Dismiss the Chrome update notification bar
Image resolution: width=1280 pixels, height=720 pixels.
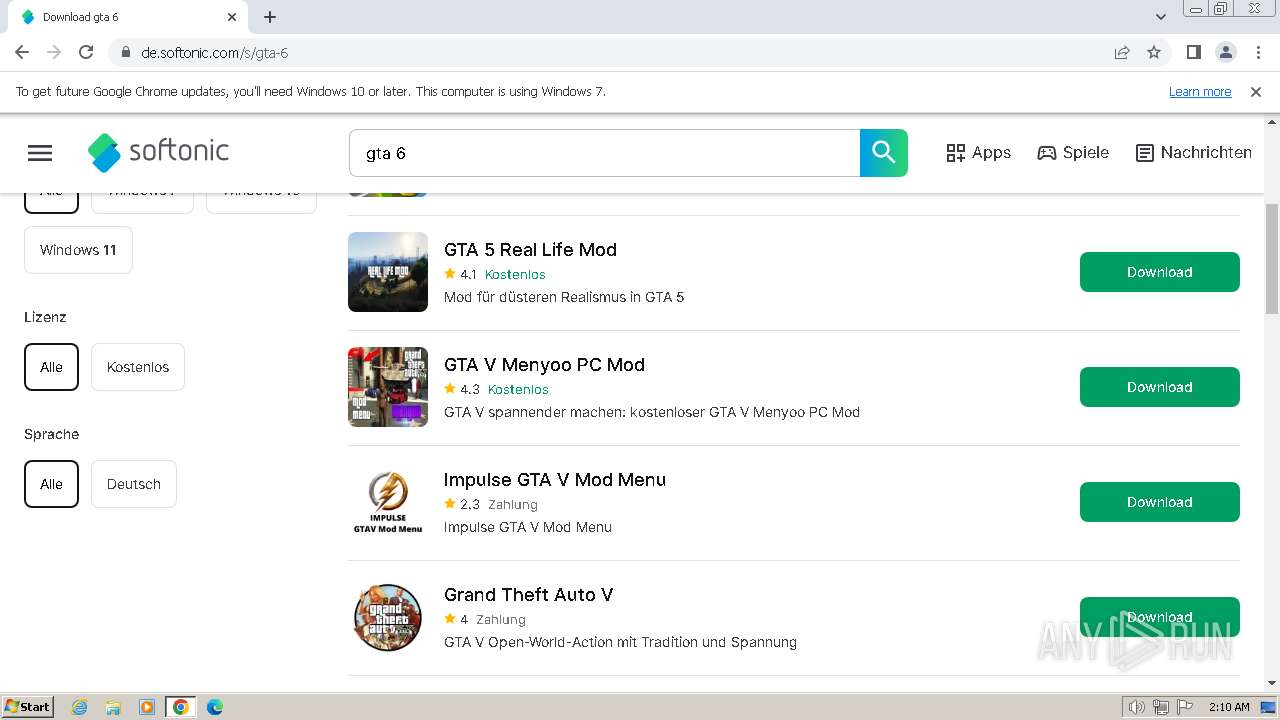click(1256, 92)
